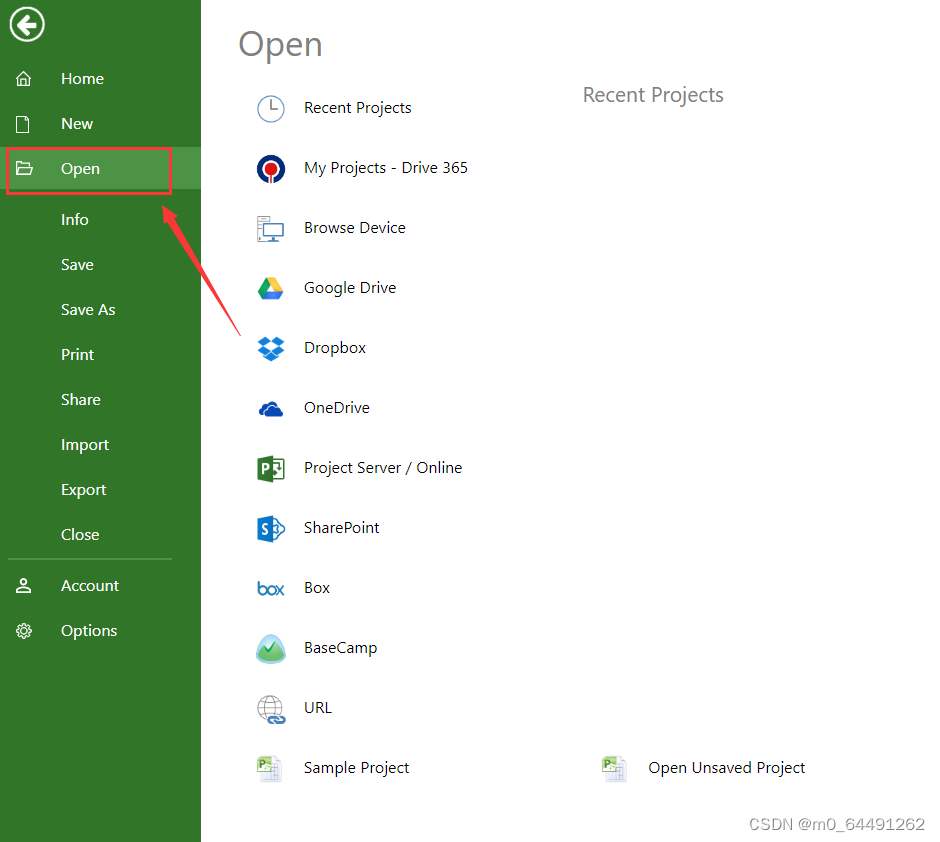Click the Open folder icon in sidebar
Viewport: 940px width, 842px height.
(x=24, y=168)
